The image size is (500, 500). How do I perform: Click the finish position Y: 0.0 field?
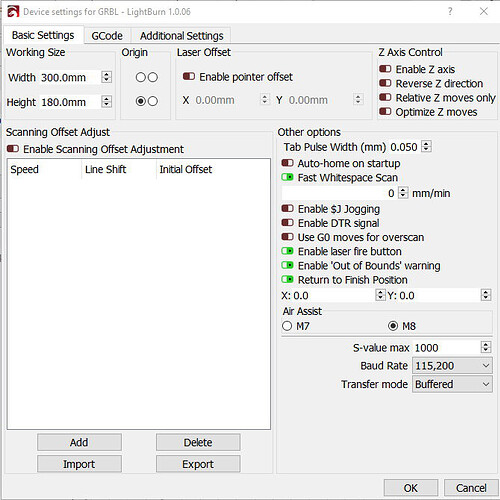click(x=434, y=295)
